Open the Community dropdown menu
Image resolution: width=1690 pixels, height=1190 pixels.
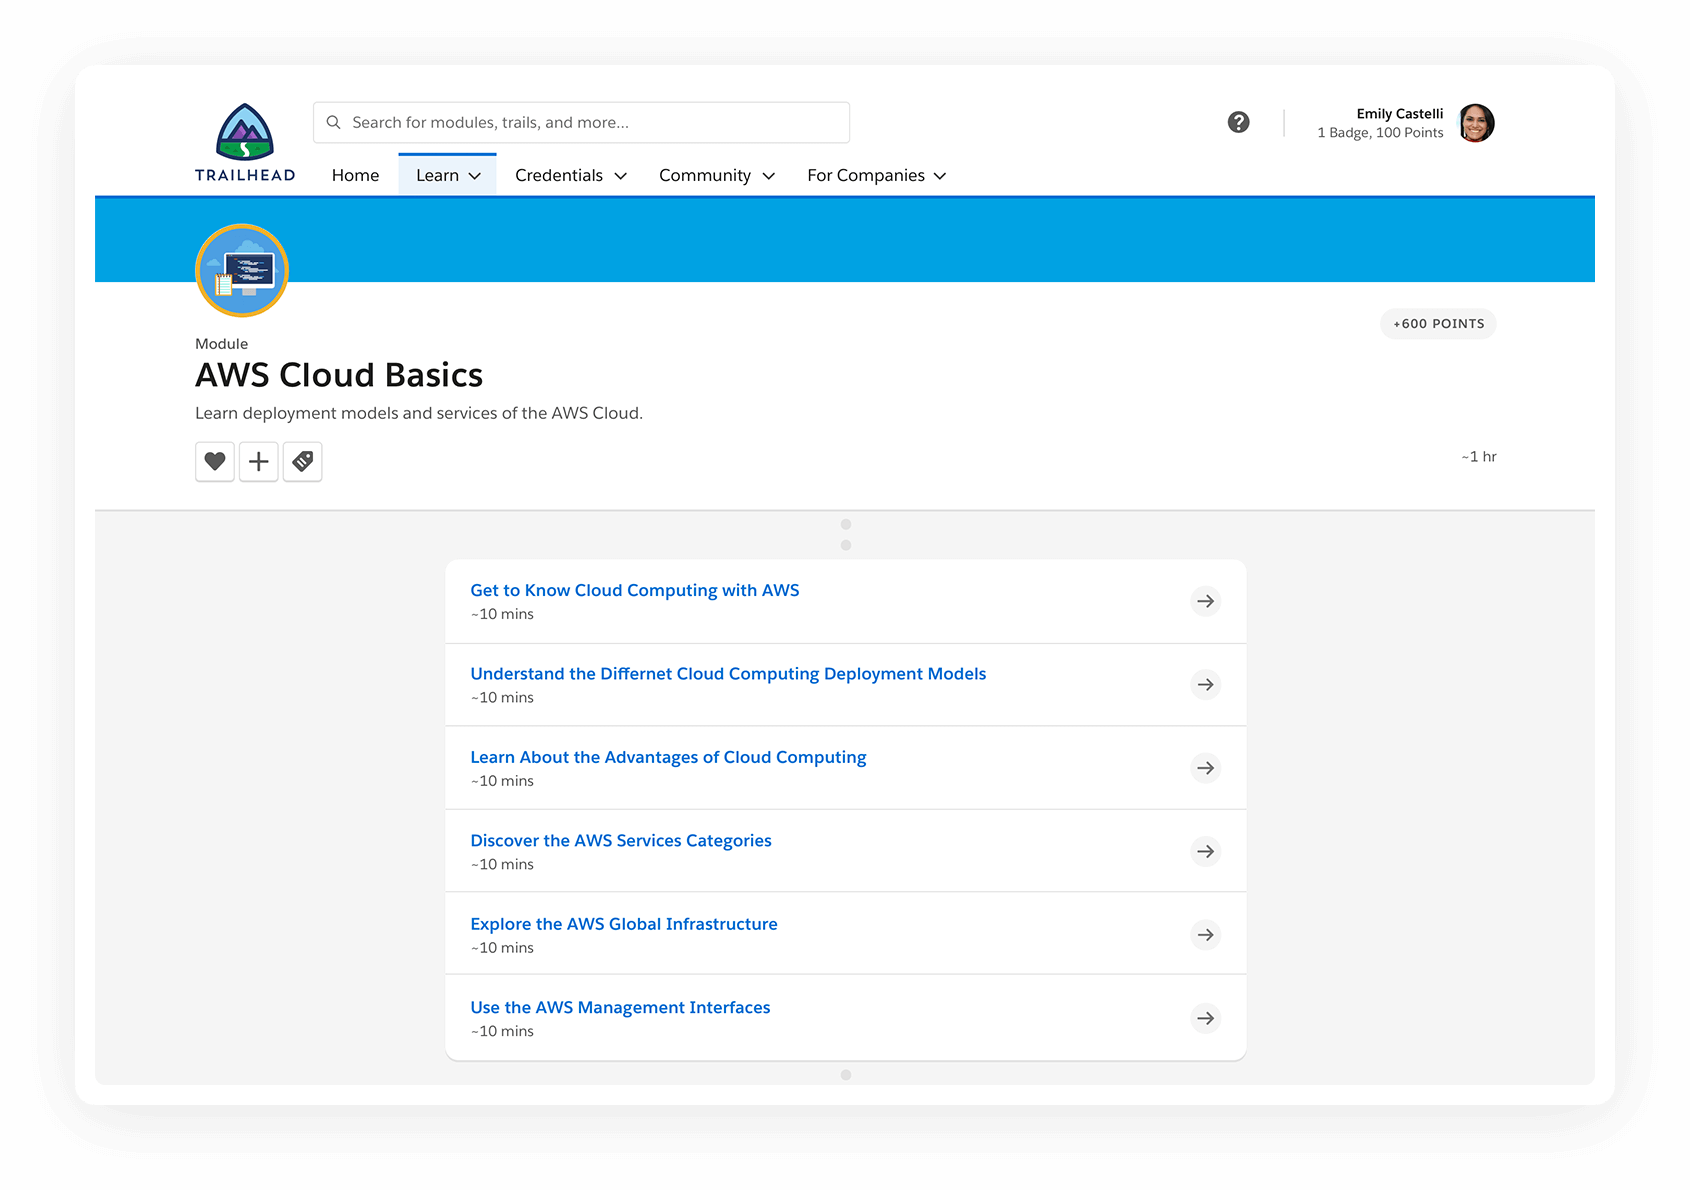tap(716, 175)
